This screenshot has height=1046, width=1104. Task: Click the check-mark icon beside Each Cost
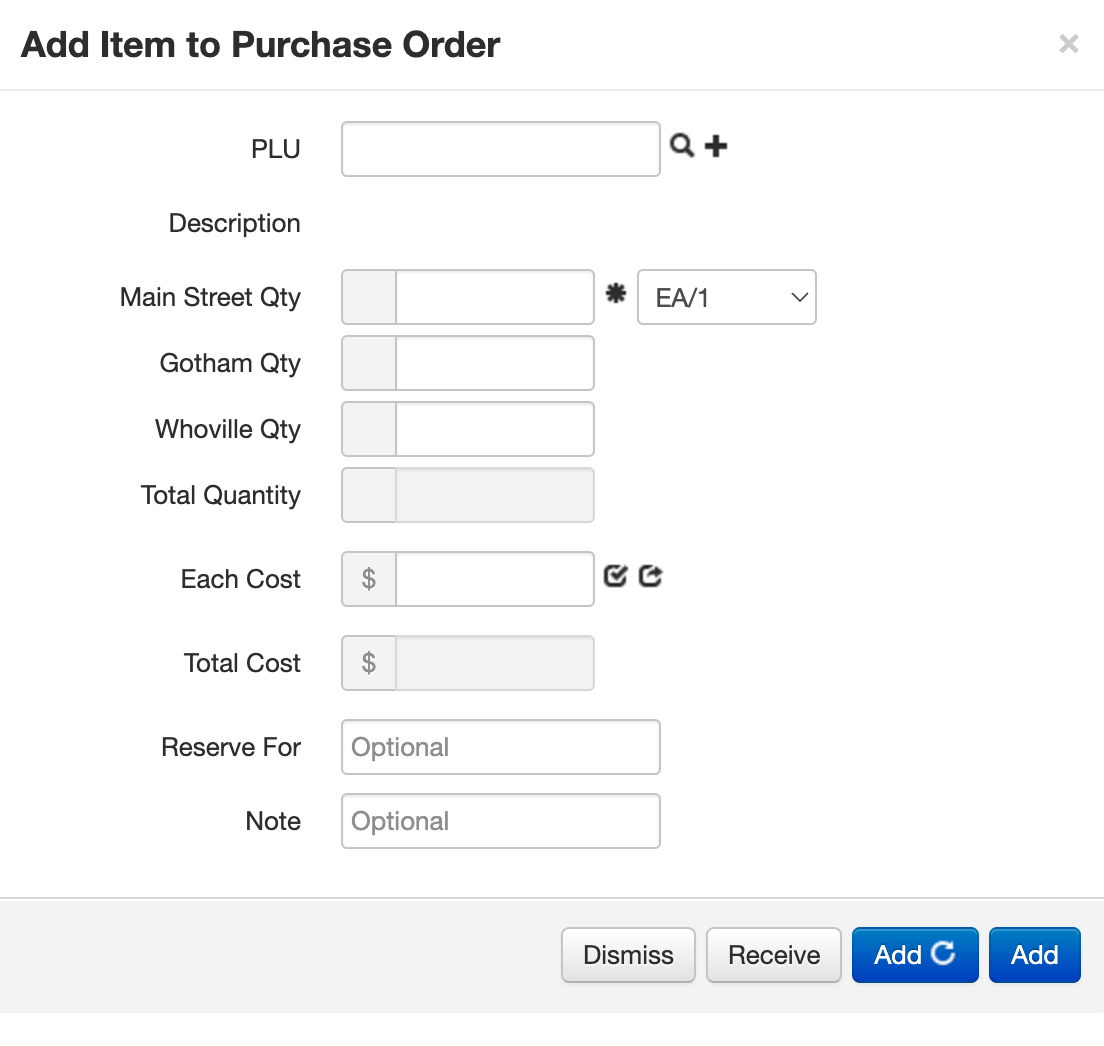615,576
